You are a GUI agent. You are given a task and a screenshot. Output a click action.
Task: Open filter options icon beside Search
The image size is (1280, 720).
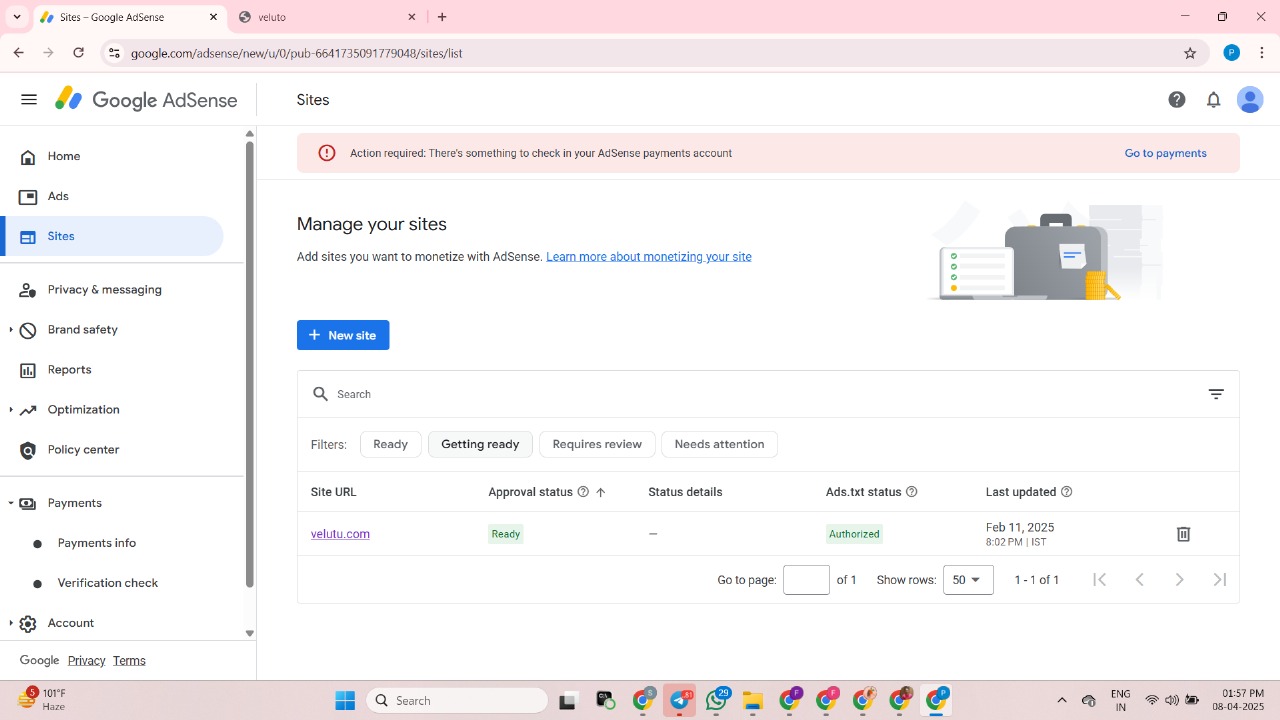tap(1216, 394)
